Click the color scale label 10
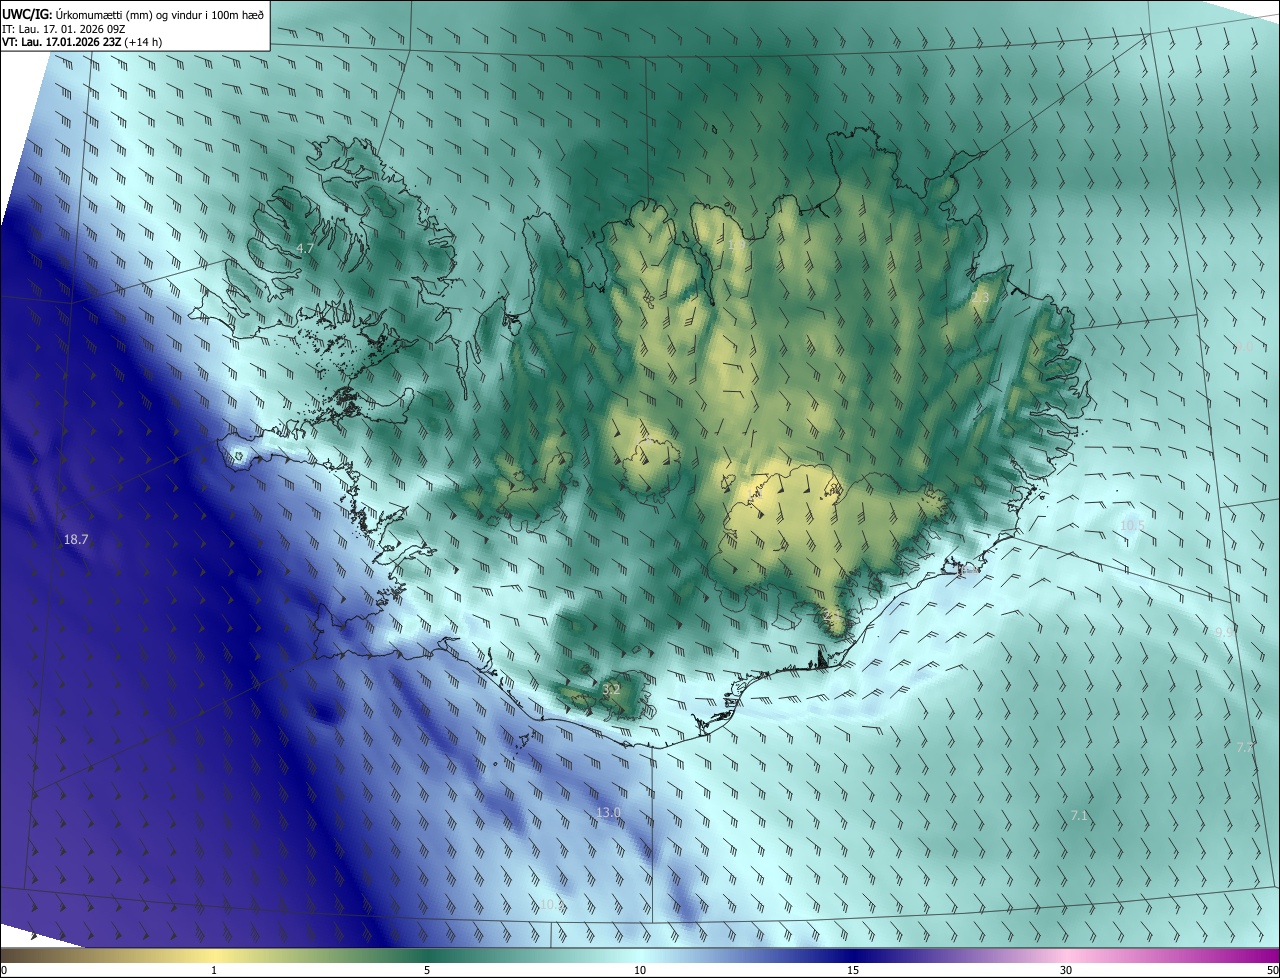The image size is (1280, 978). coord(640,970)
